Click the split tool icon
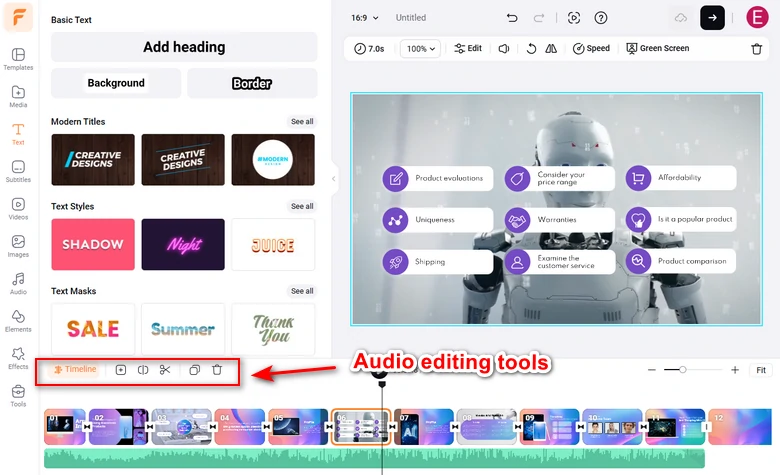Viewport: 780px width, 475px height. pos(143,370)
